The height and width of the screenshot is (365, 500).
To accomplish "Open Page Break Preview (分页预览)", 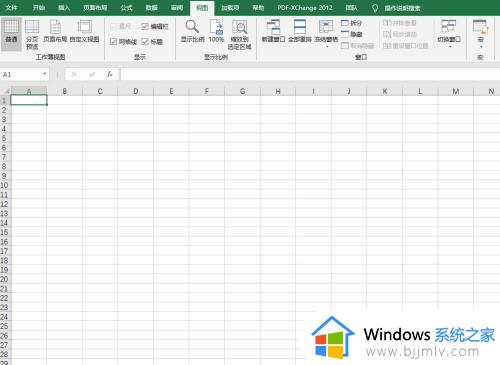I will (32, 33).
